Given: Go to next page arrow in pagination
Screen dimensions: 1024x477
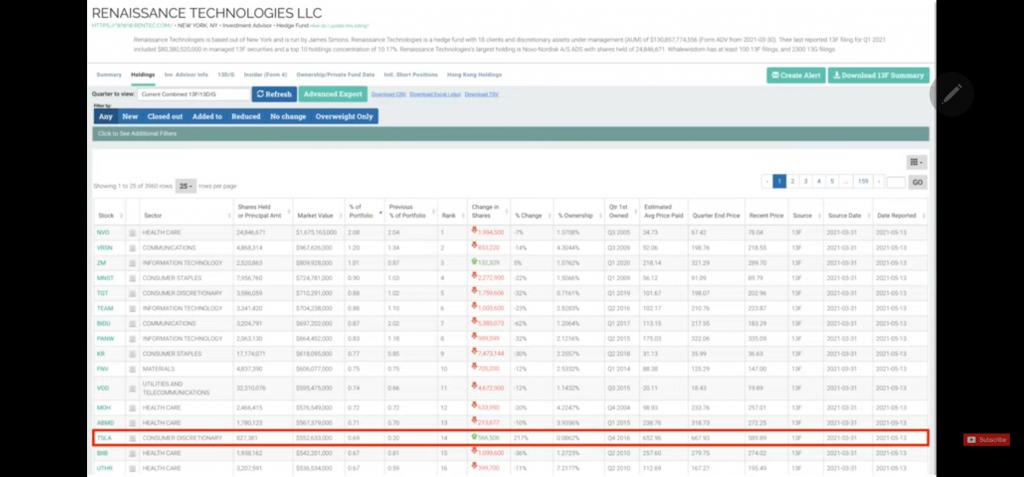Looking at the screenshot, I should tap(879, 182).
